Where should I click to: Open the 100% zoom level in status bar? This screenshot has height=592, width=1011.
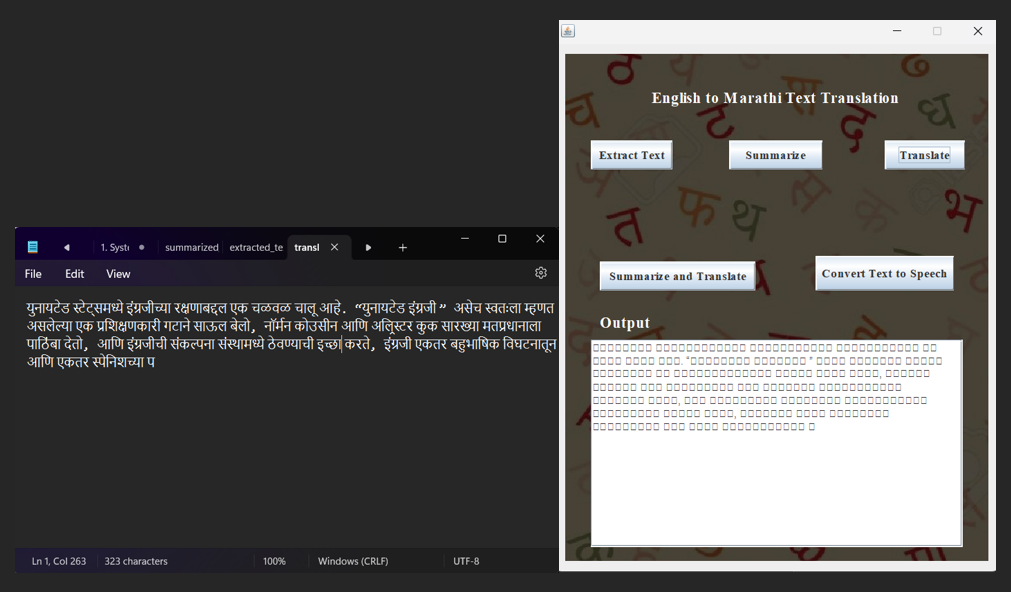tap(274, 561)
